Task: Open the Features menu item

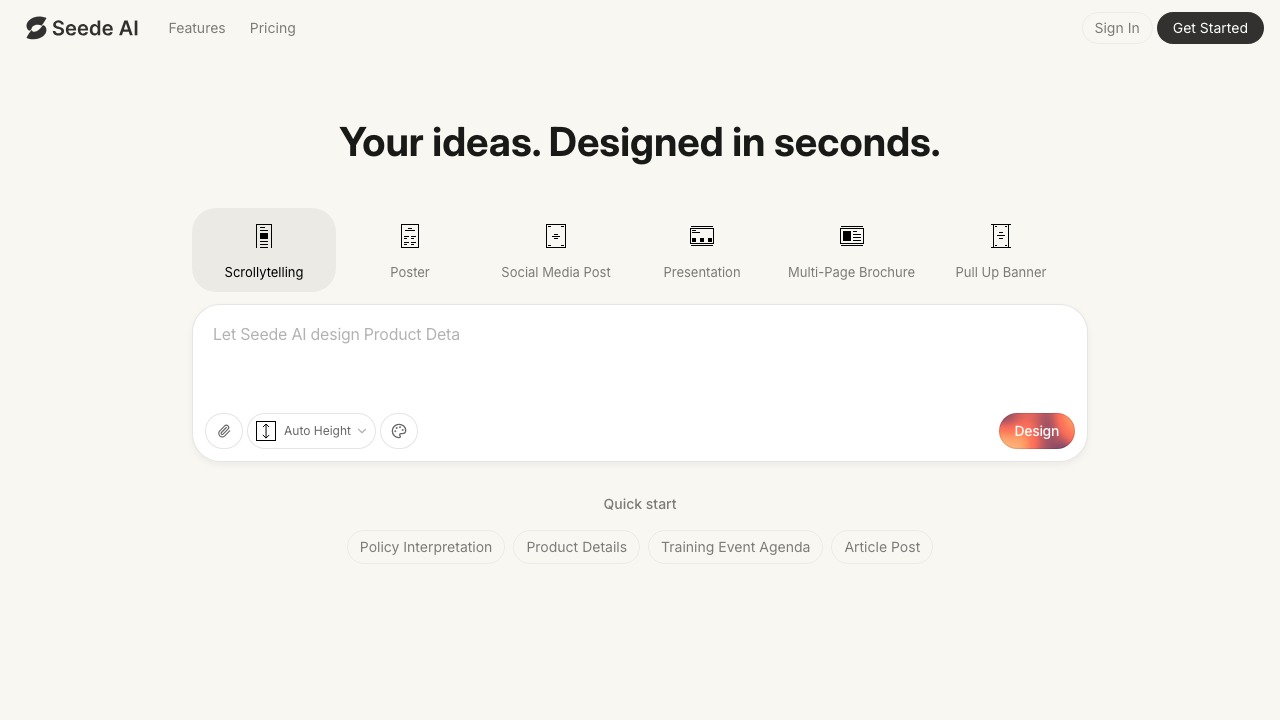Action: [197, 28]
